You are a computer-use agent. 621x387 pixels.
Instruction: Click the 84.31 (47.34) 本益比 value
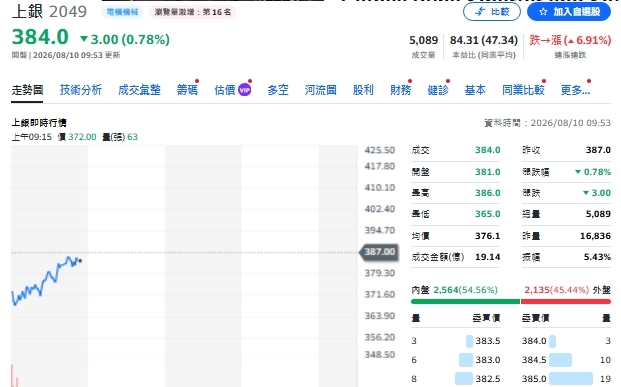pyautogui.click(x=484, y=40)
